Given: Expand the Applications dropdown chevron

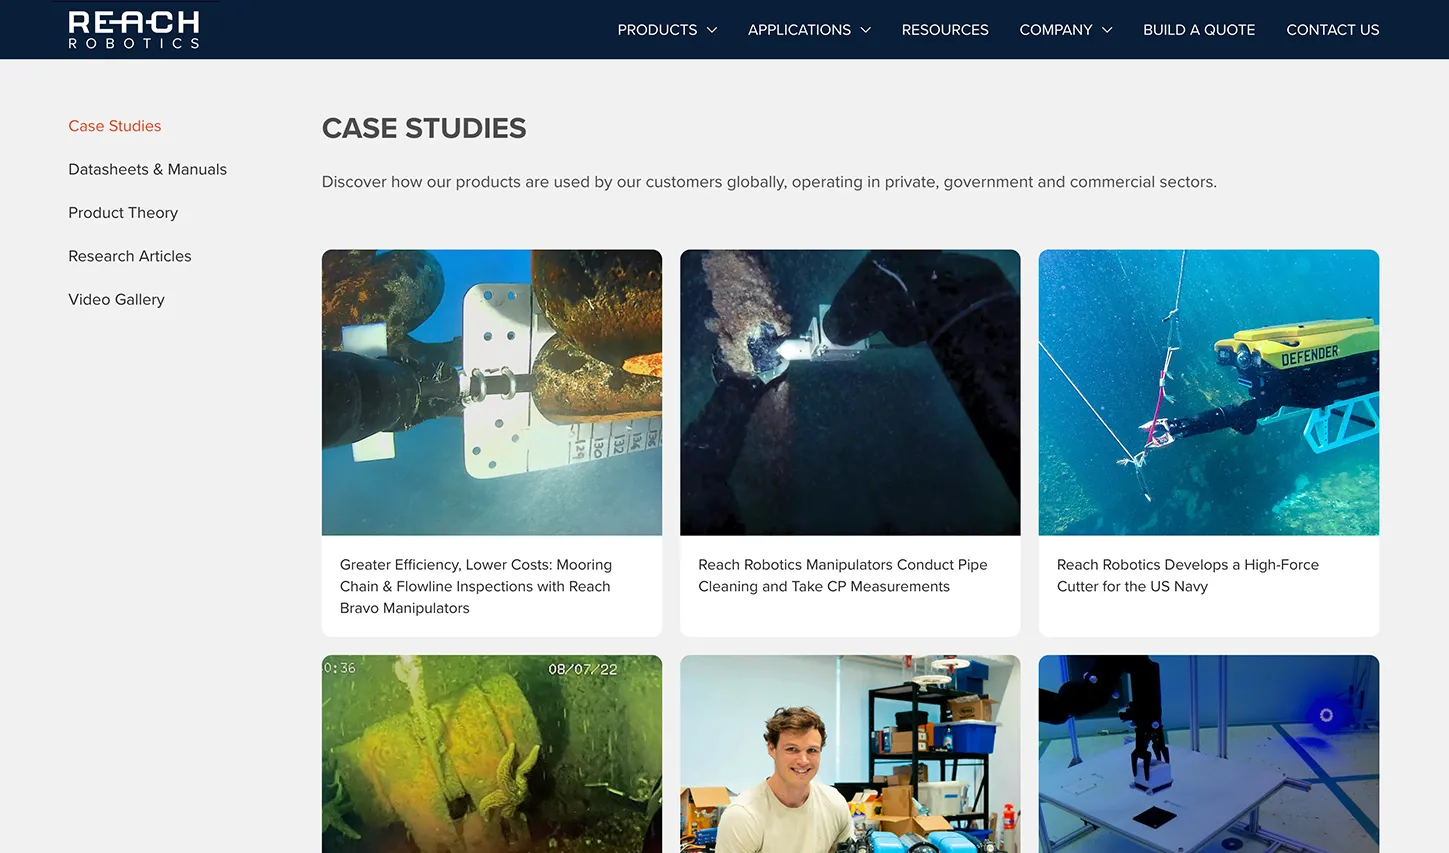Looking at the screenshot, I should (x=866, y=30).
